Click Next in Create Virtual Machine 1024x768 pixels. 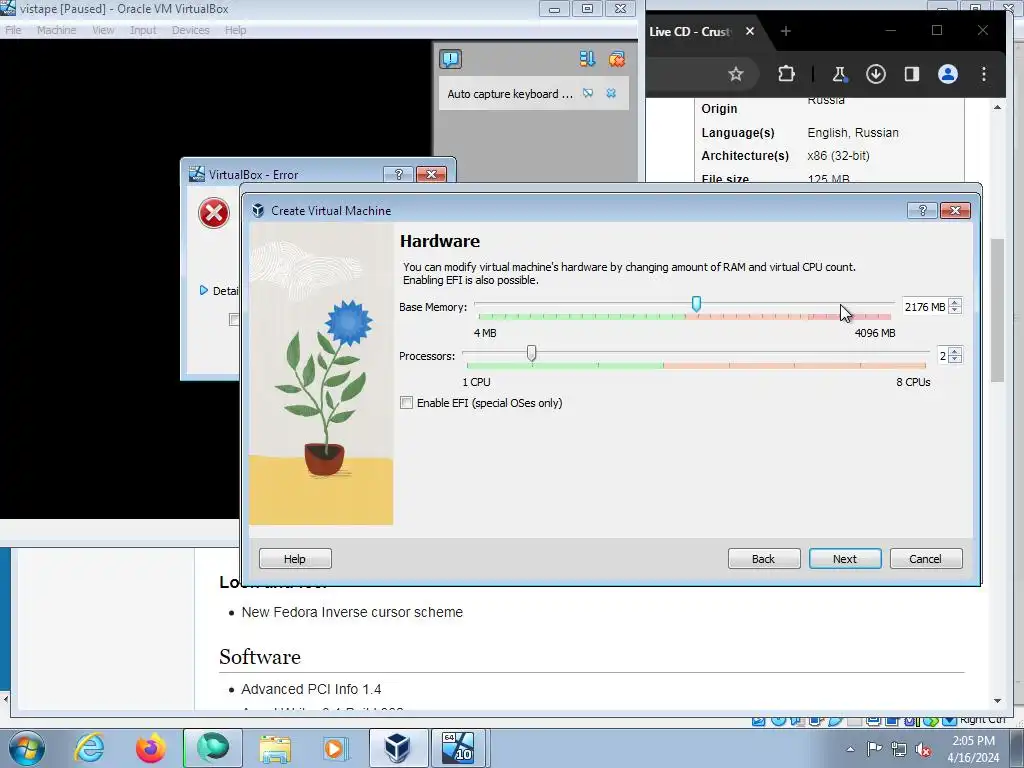[845, 559]
